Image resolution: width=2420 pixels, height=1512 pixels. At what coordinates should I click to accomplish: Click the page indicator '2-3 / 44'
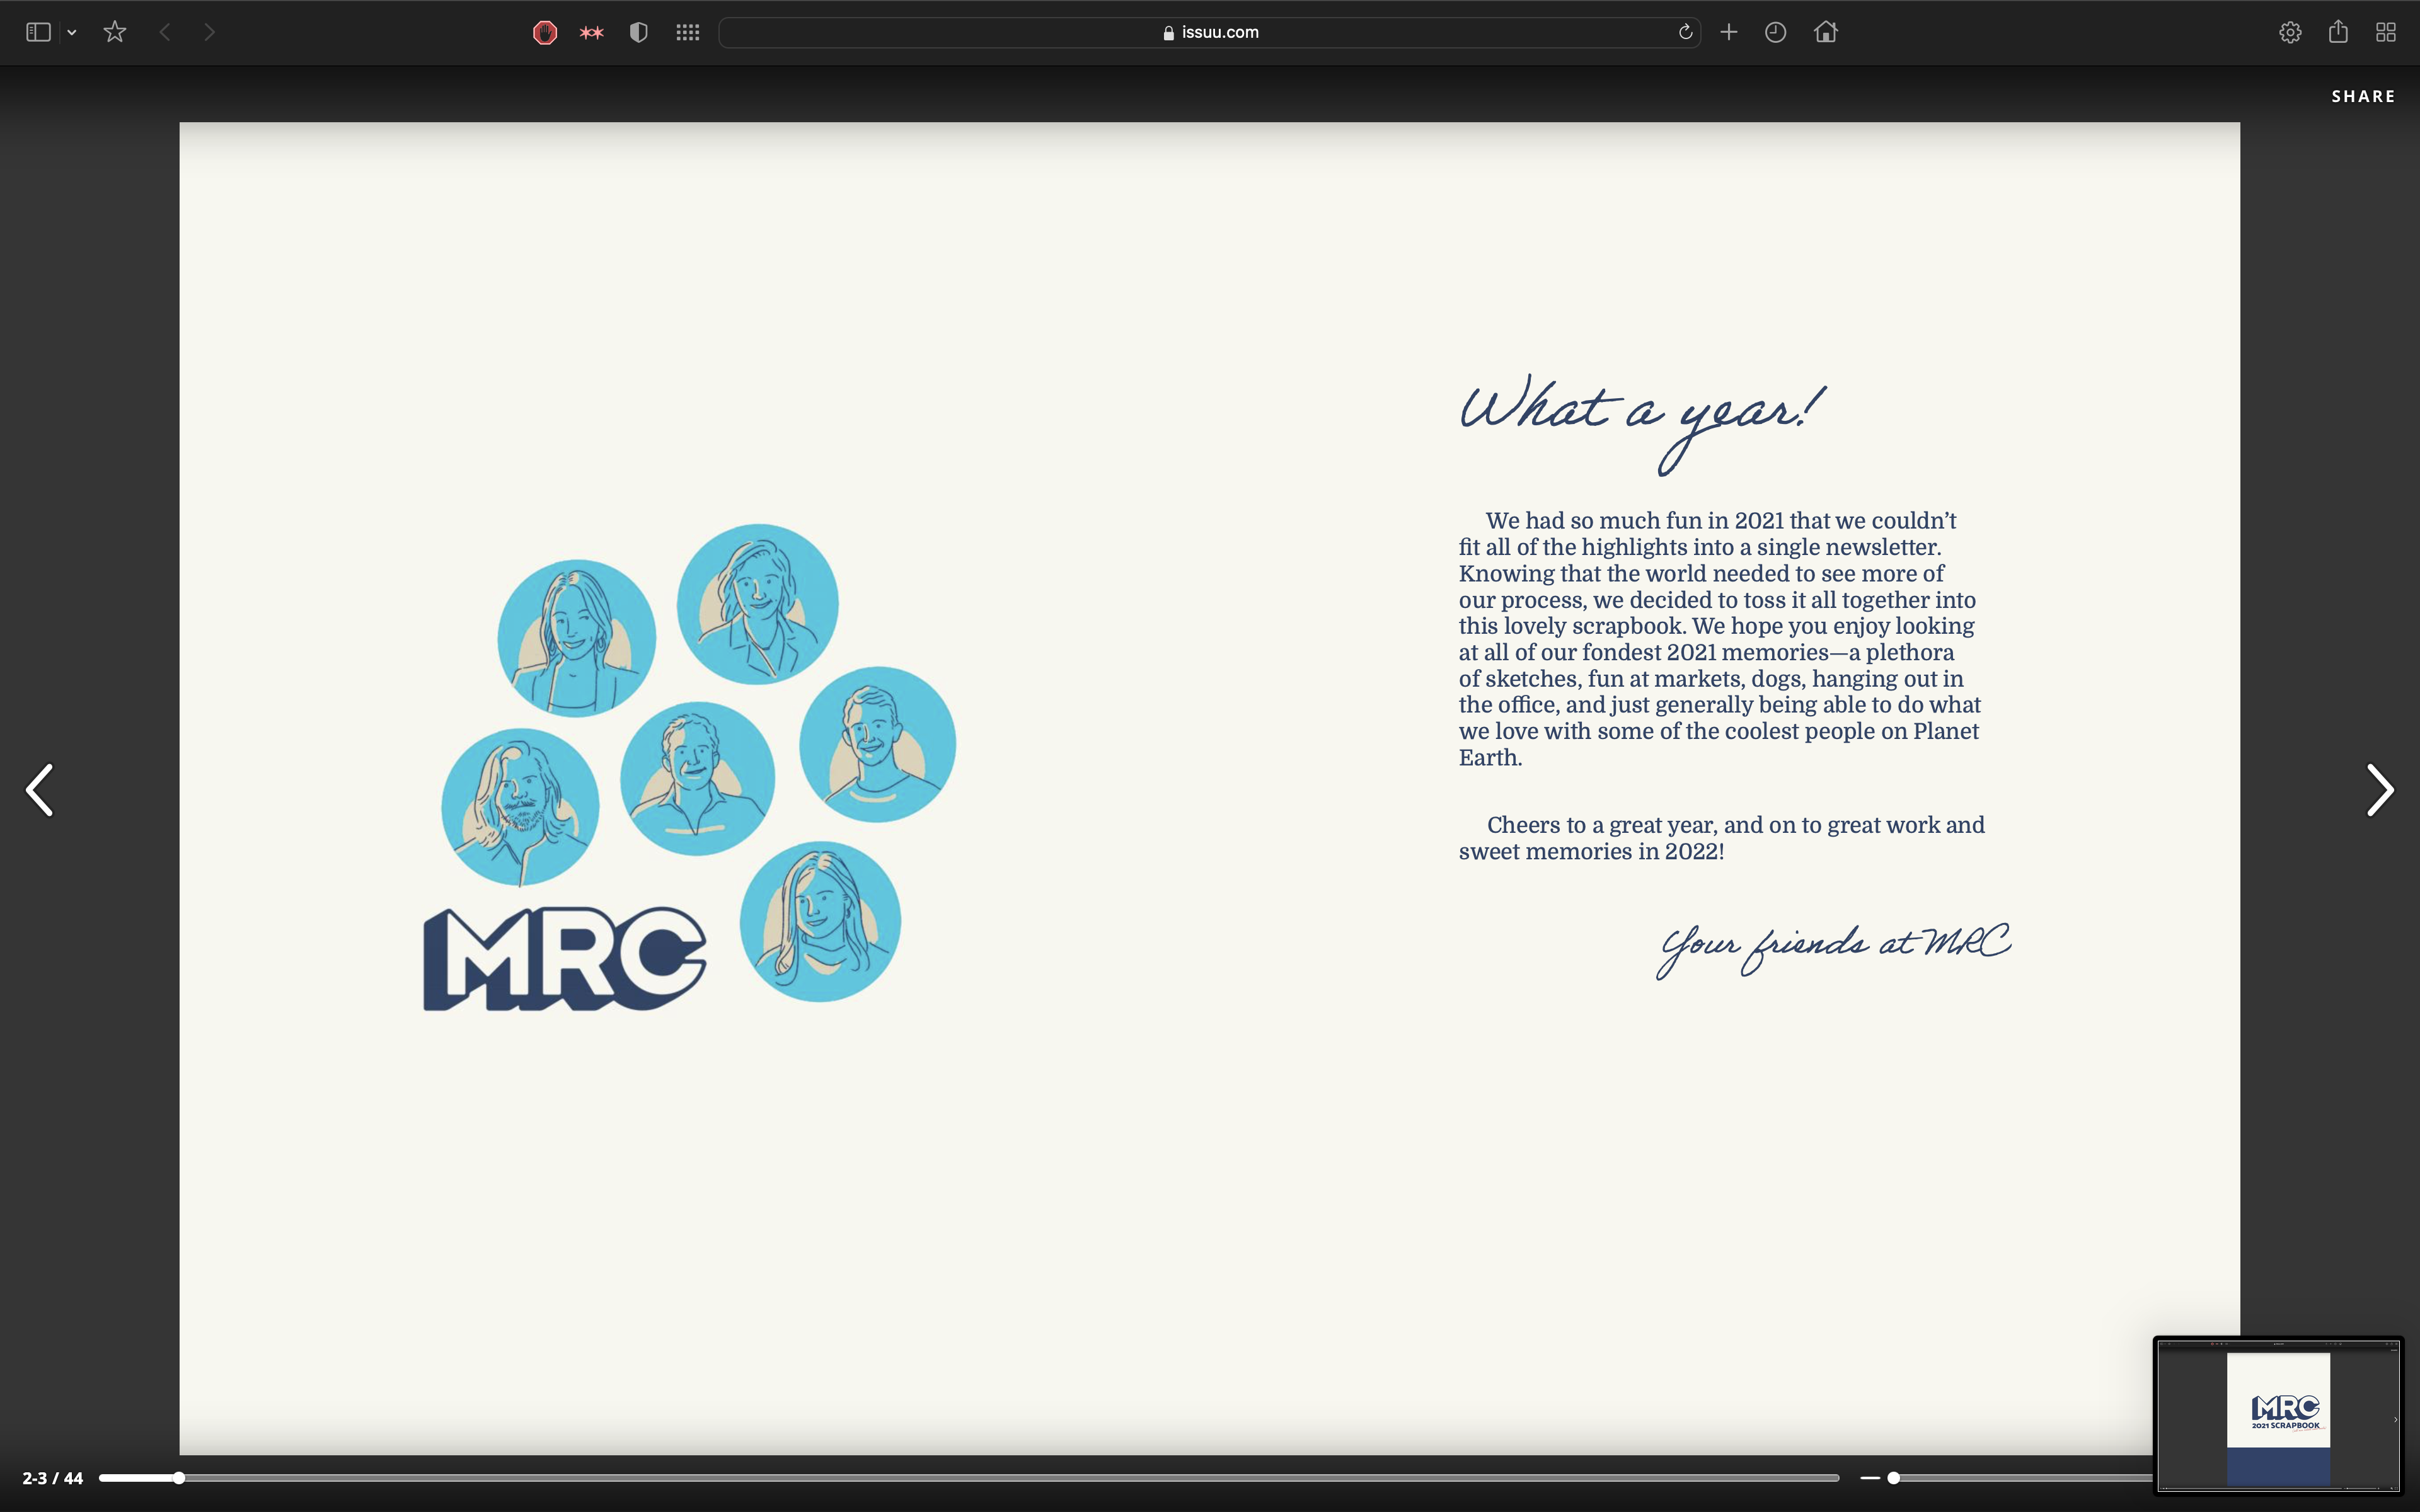click(x=53, y=1478)
